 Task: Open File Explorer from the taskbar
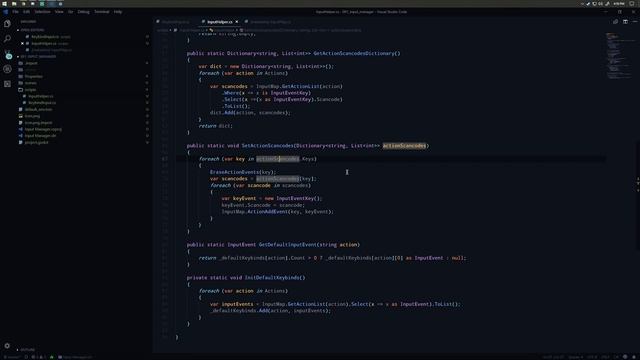click(14, 3)
